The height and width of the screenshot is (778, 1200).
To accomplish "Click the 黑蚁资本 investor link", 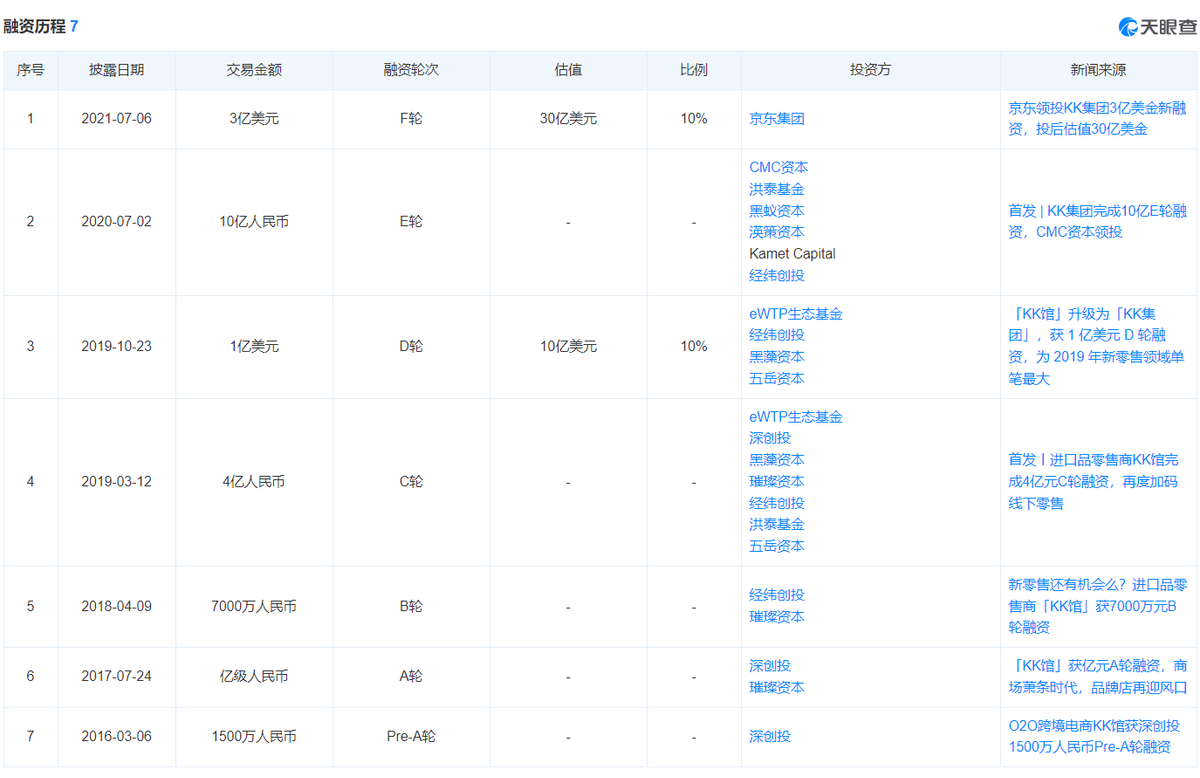I will pos(776,210).
